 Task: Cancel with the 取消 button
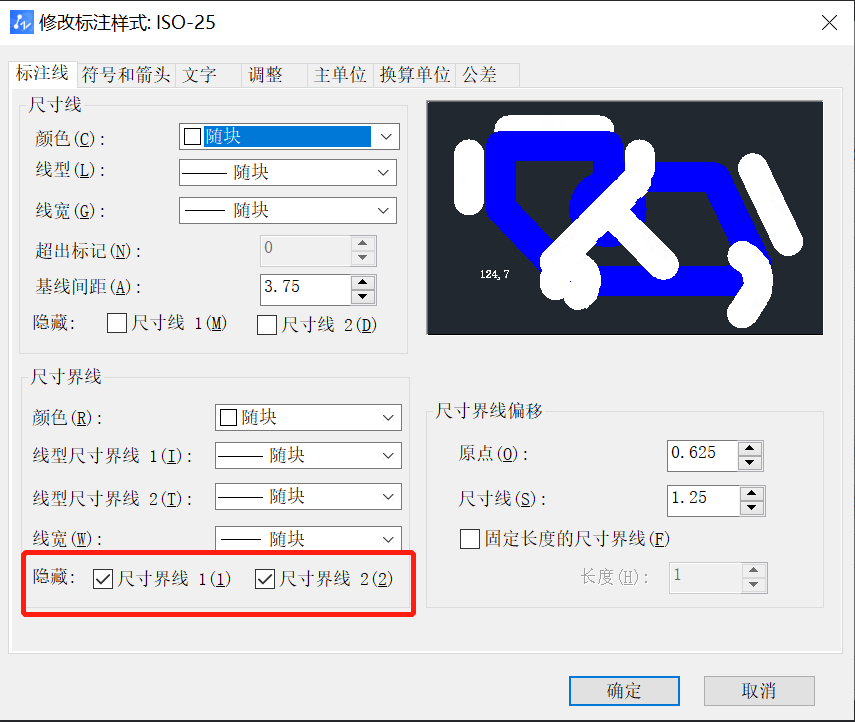click(x=759, y=691)
